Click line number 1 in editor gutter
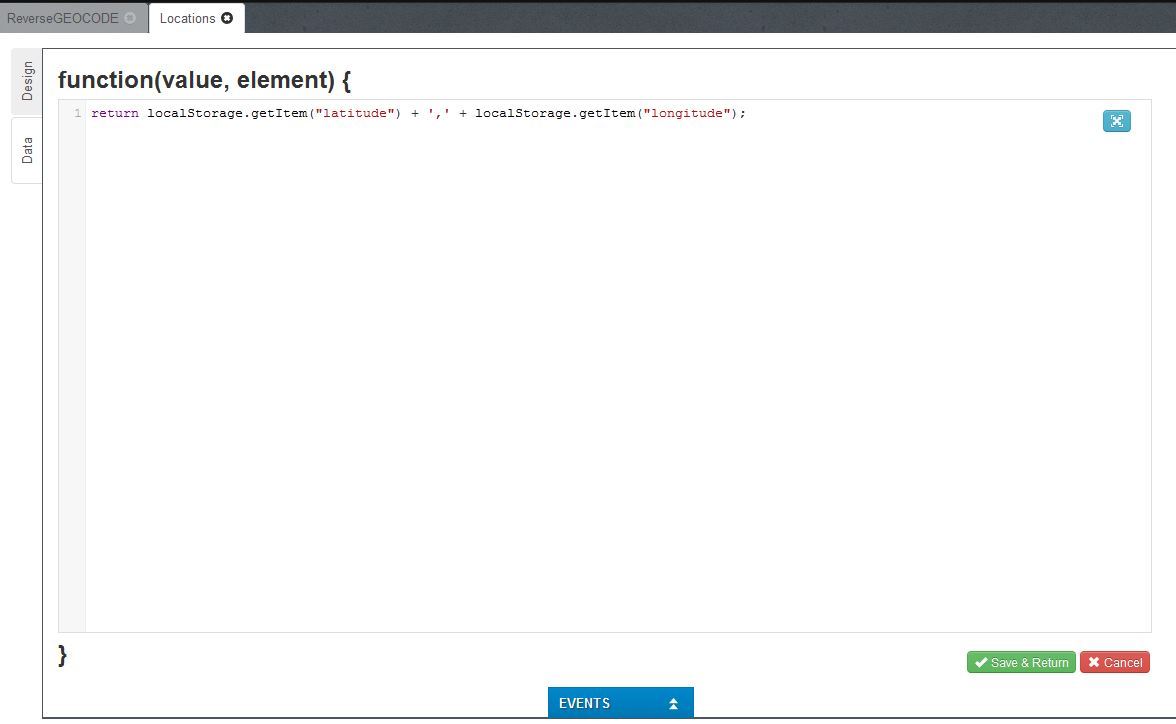1176x724 pixels. tap(77, 114)
